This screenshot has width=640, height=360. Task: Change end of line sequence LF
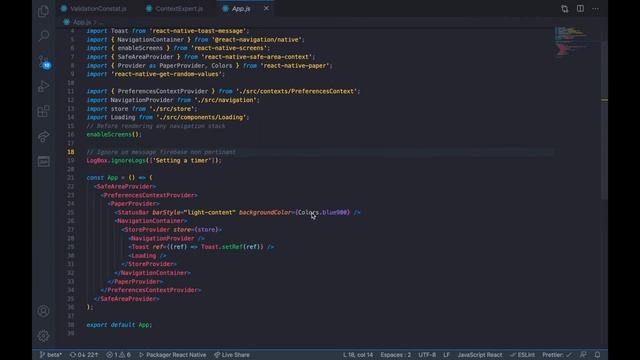(447, 355)
